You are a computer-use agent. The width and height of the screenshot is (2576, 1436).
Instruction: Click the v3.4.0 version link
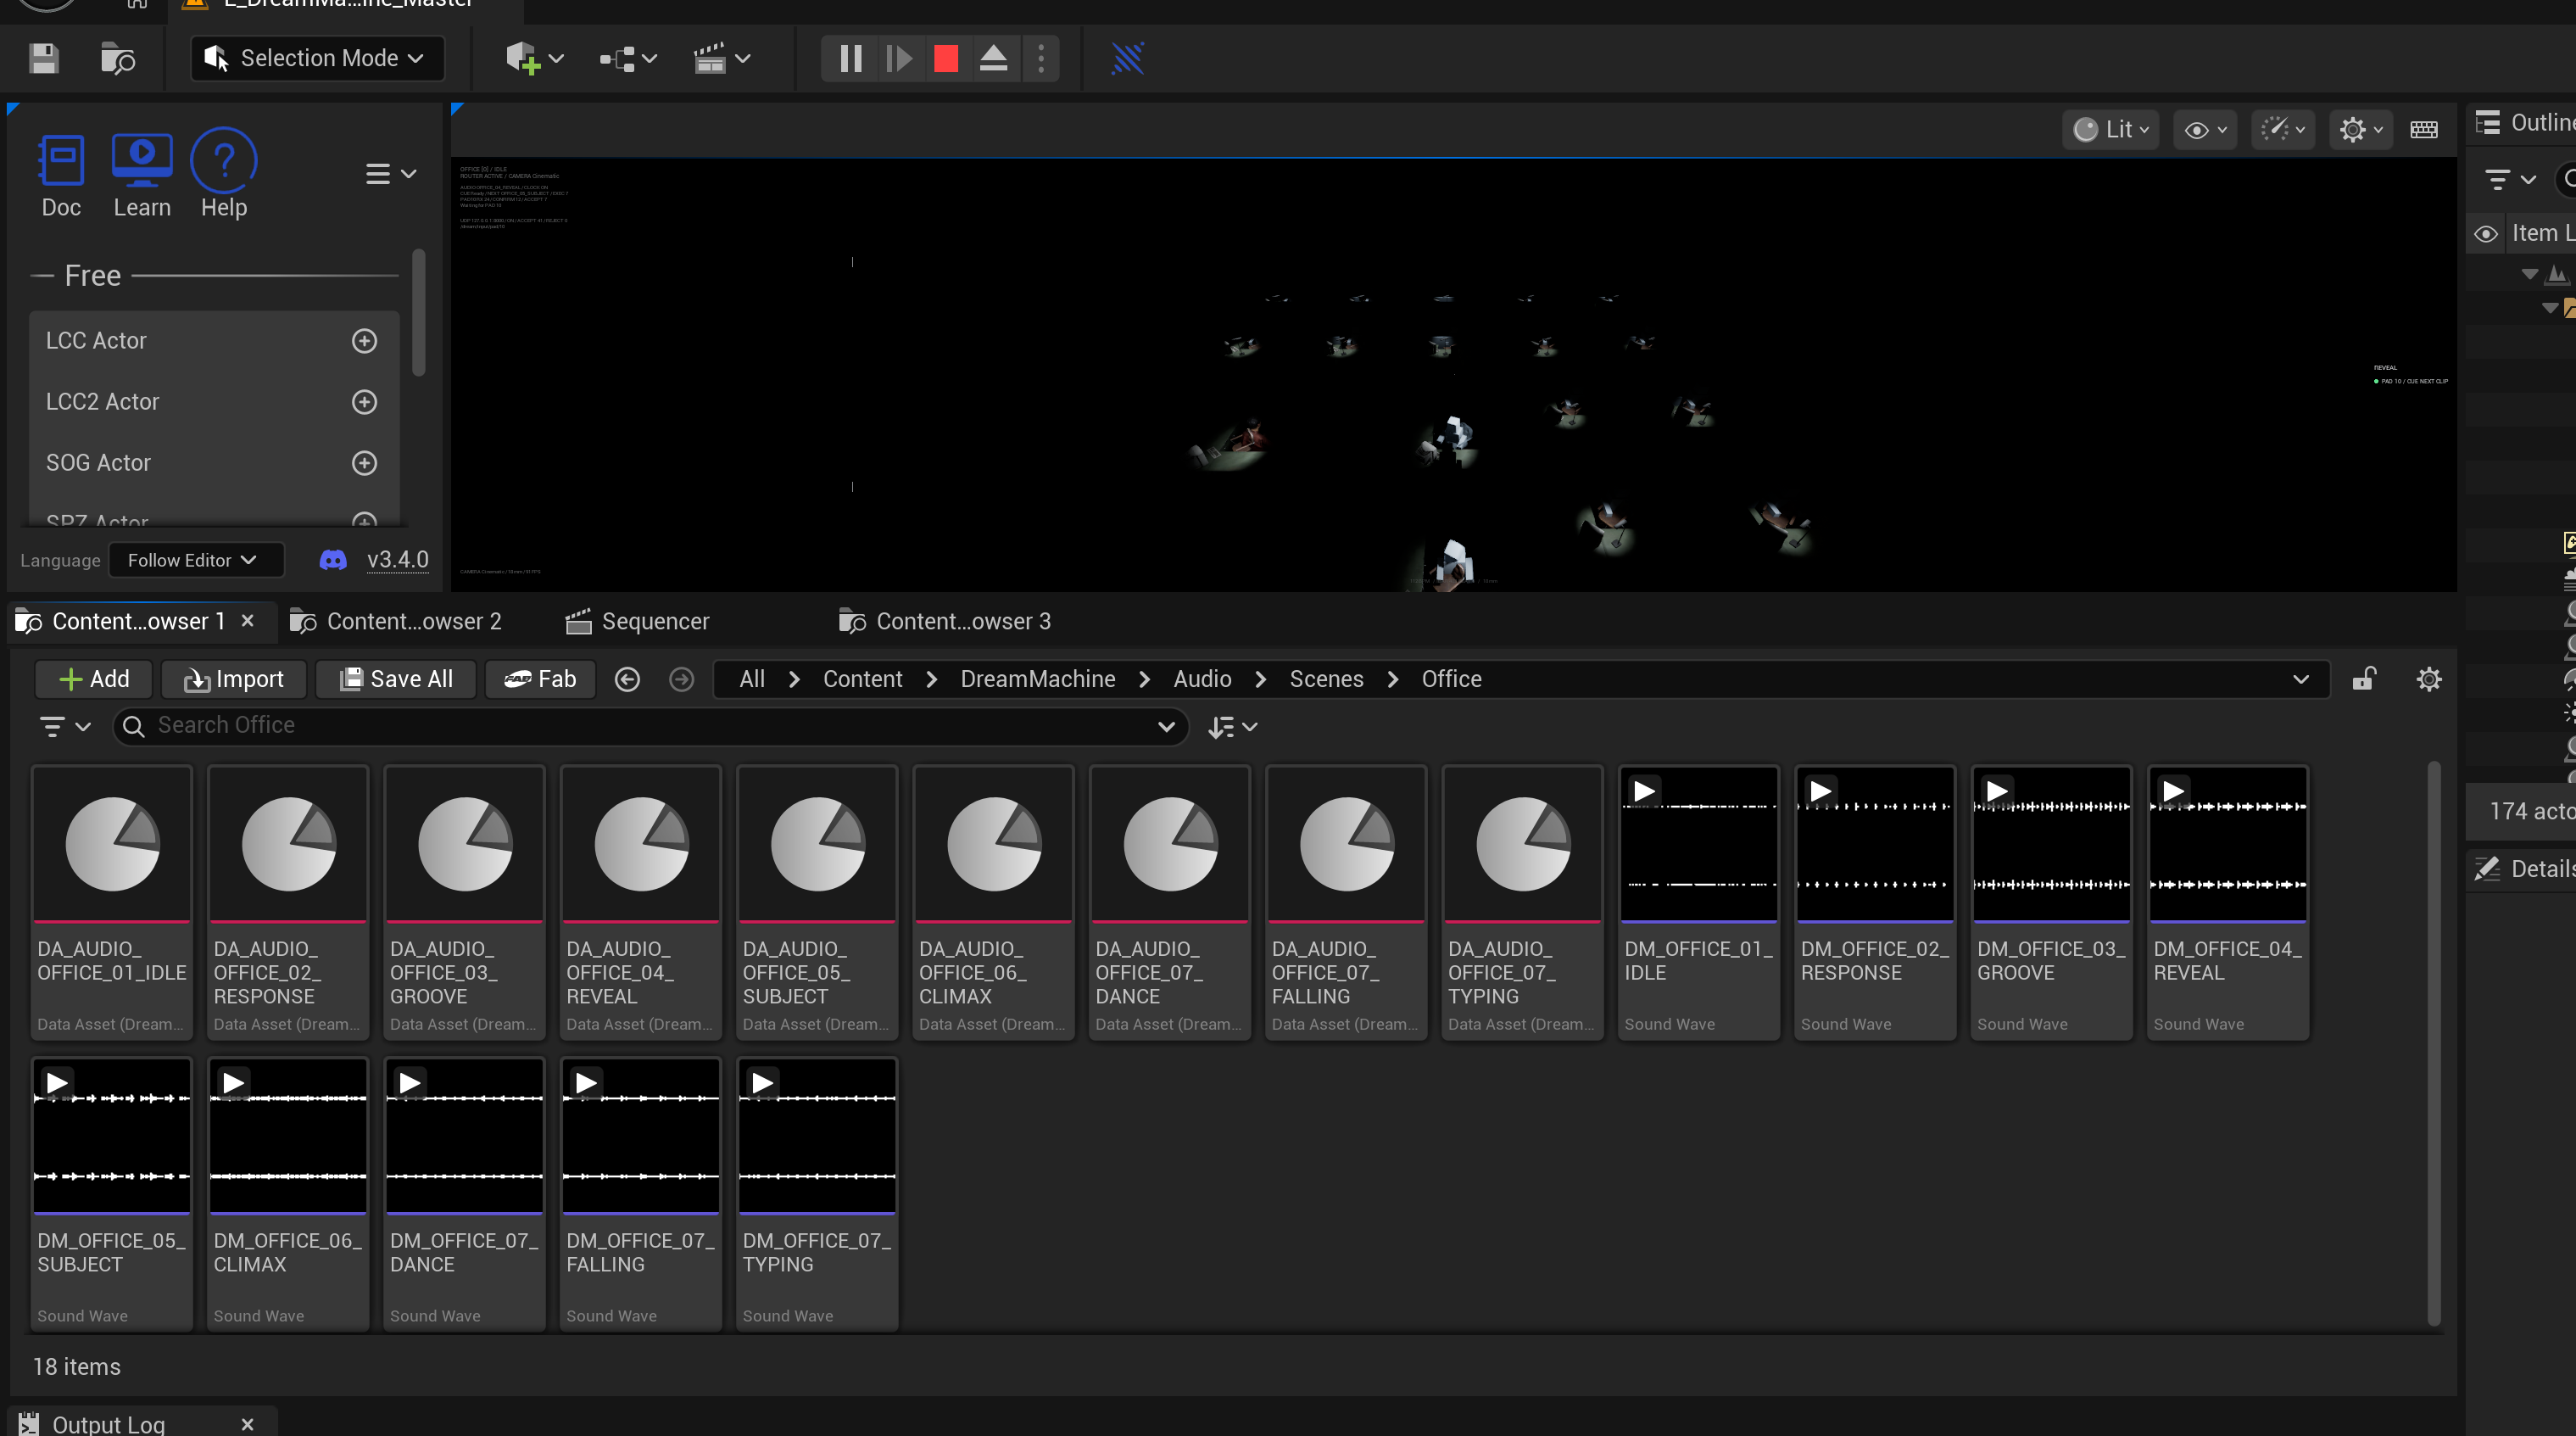pyautogui.click(x=398, y=560)
